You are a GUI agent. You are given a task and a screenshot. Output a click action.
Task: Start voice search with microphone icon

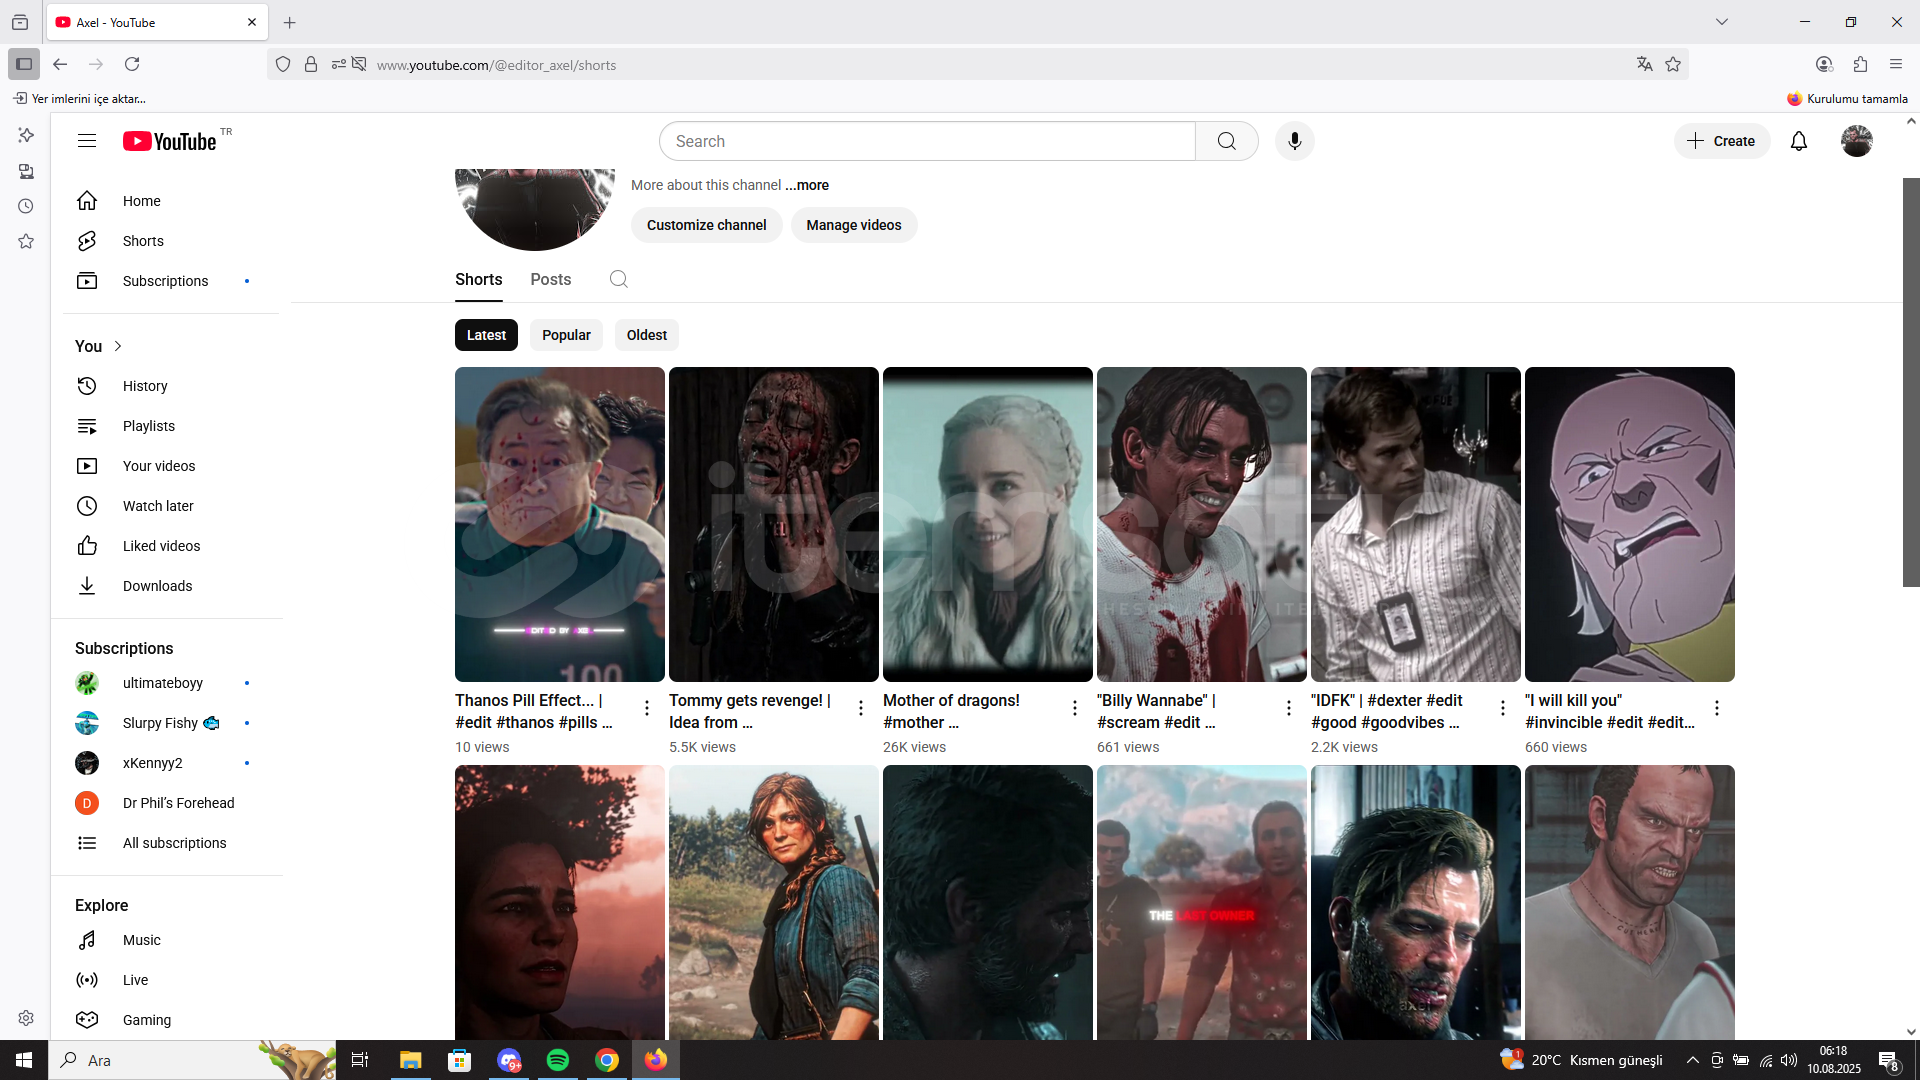click(x=1295, y=141)
